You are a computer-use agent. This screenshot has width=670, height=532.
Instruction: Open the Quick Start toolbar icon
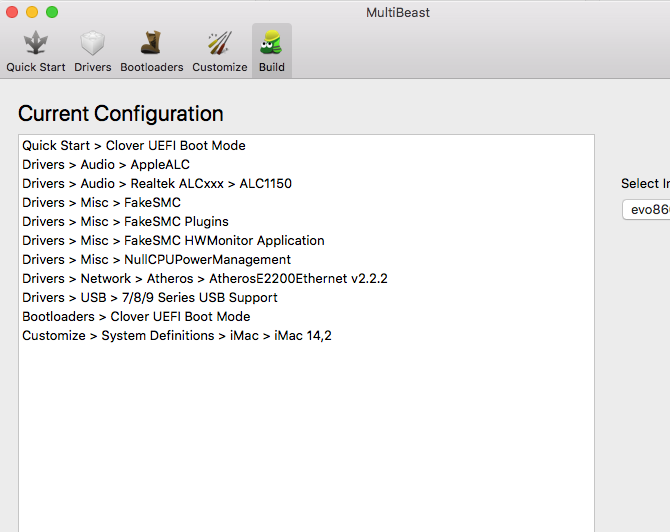(x=36, y=51)
